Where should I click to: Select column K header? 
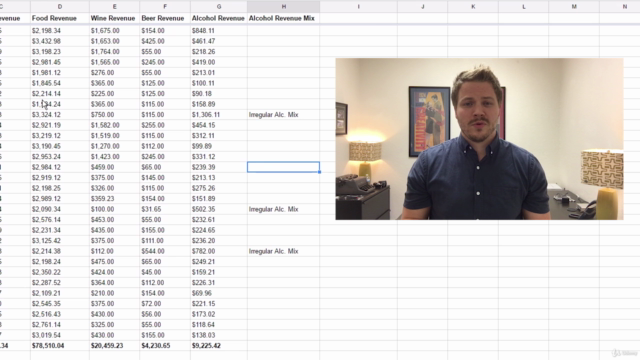(x=473, y=7)
